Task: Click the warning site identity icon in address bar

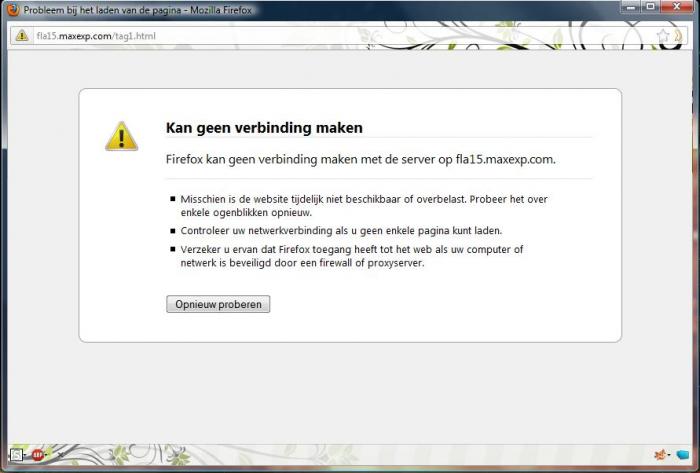Action: point(21,36)
